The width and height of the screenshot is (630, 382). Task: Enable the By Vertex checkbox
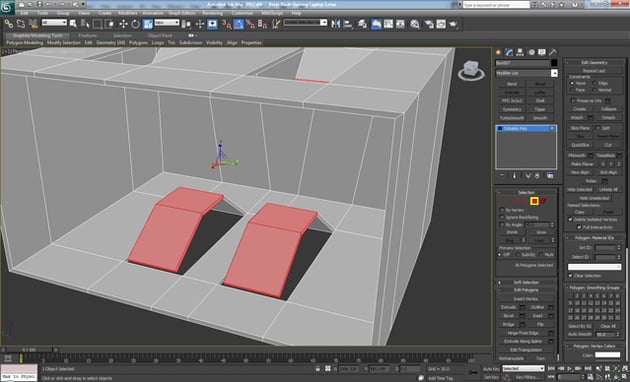(x=502, y=210)
